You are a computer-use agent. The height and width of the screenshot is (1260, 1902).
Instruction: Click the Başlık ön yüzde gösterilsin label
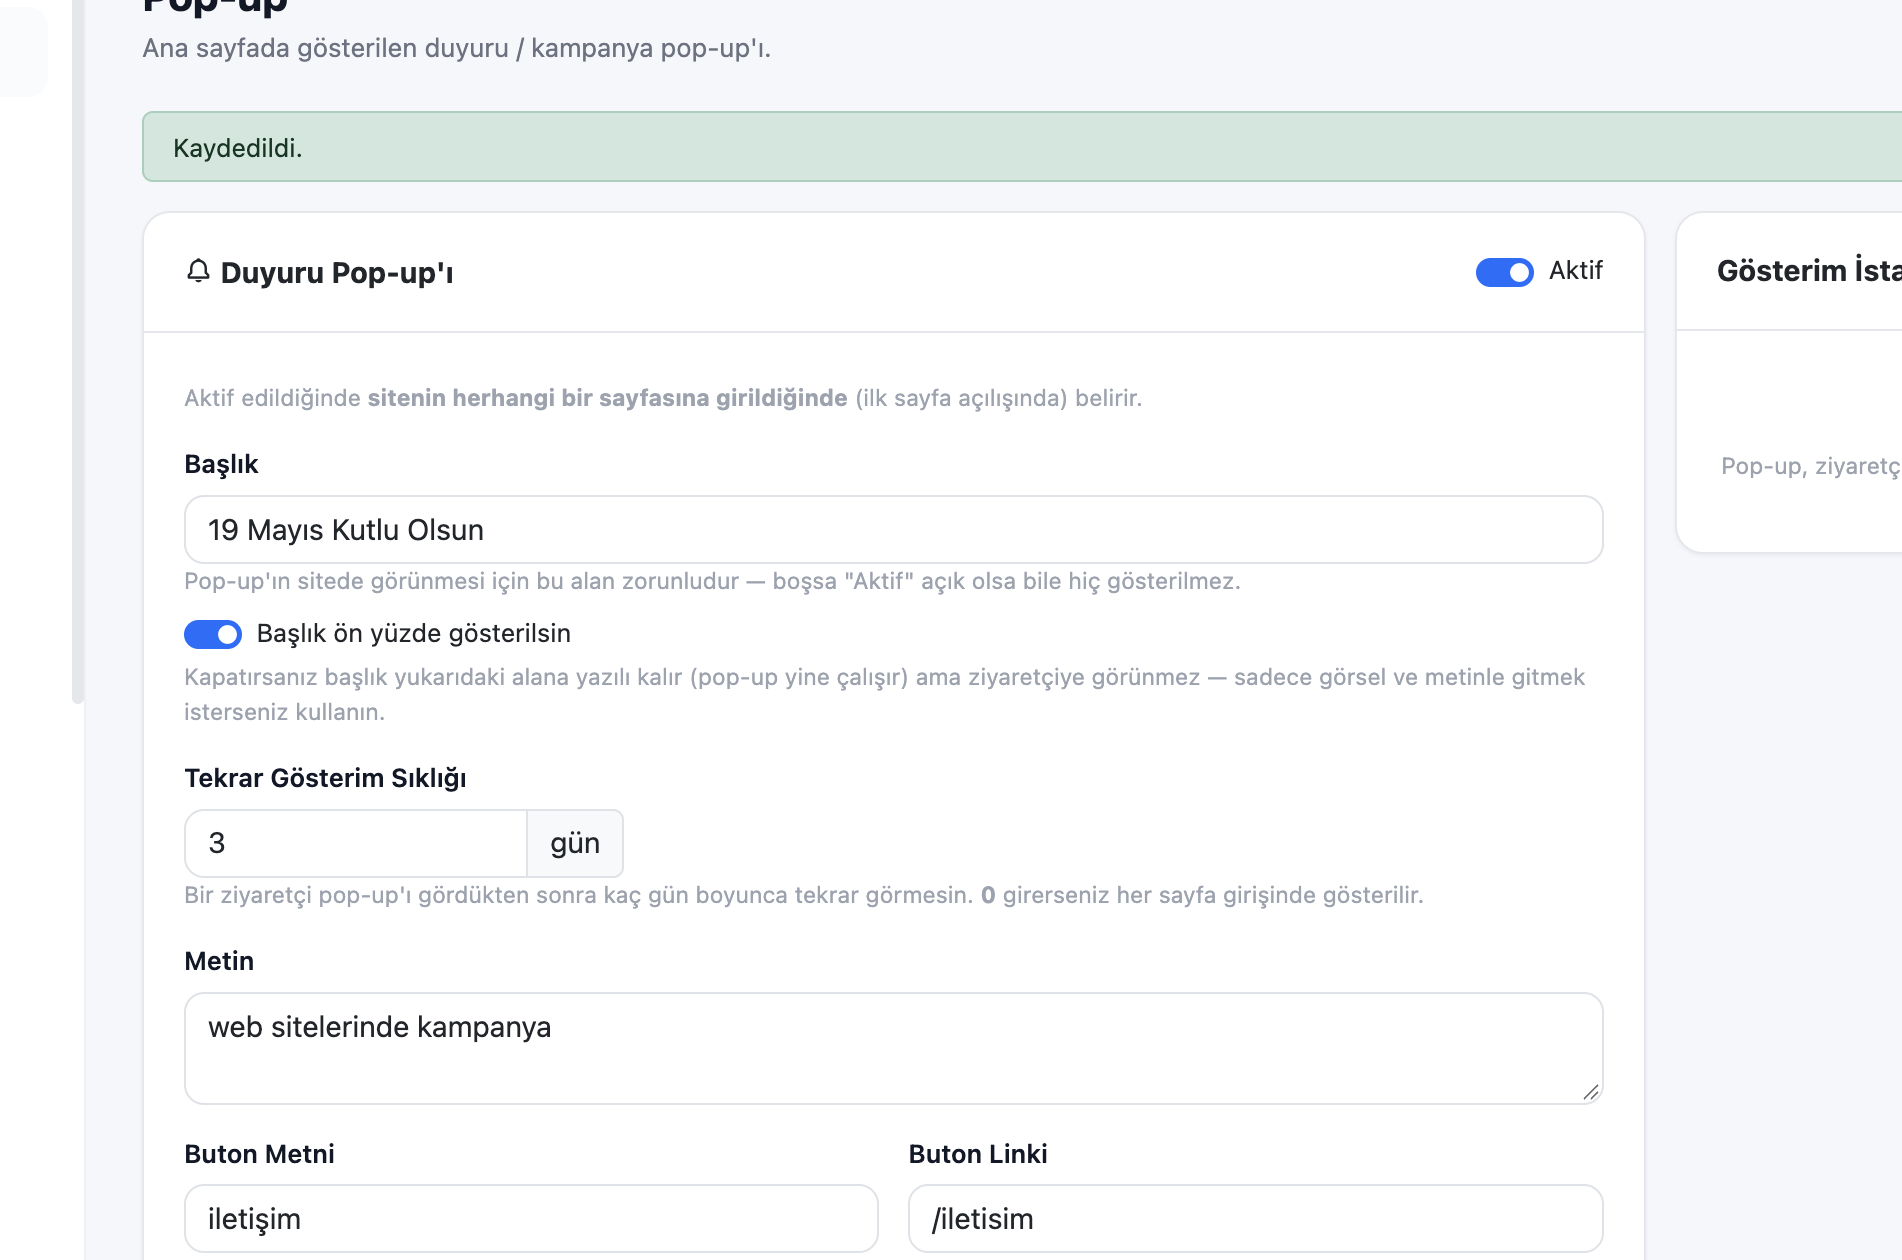click(413, 634)
